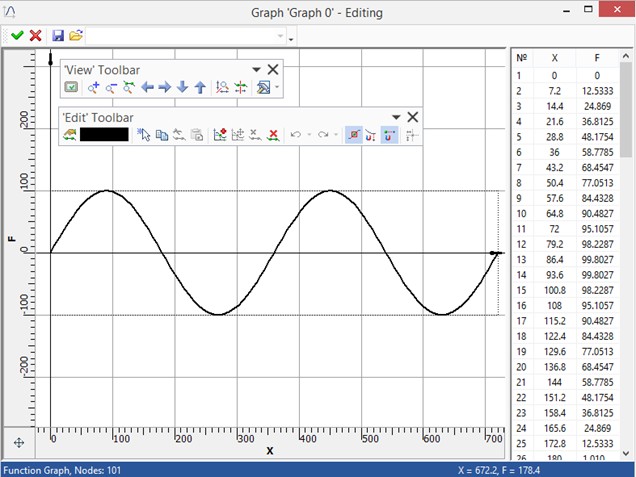Click the X column header in the table
636x477 pixels.
555,58
